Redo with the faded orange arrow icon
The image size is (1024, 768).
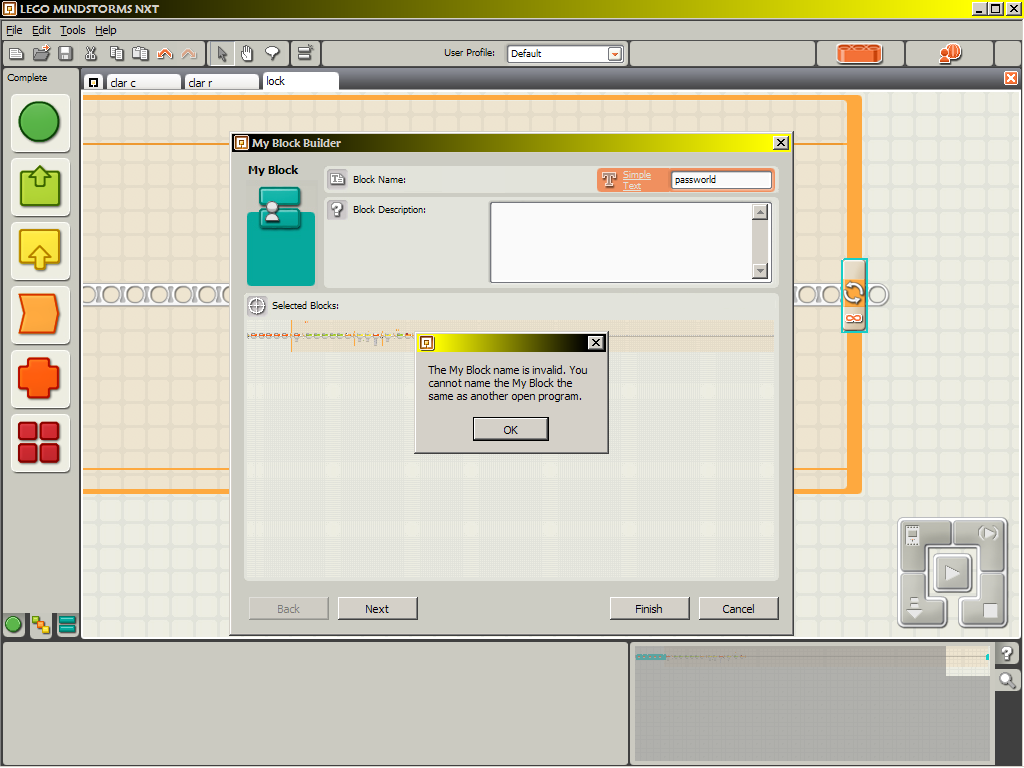click(189, 54)
